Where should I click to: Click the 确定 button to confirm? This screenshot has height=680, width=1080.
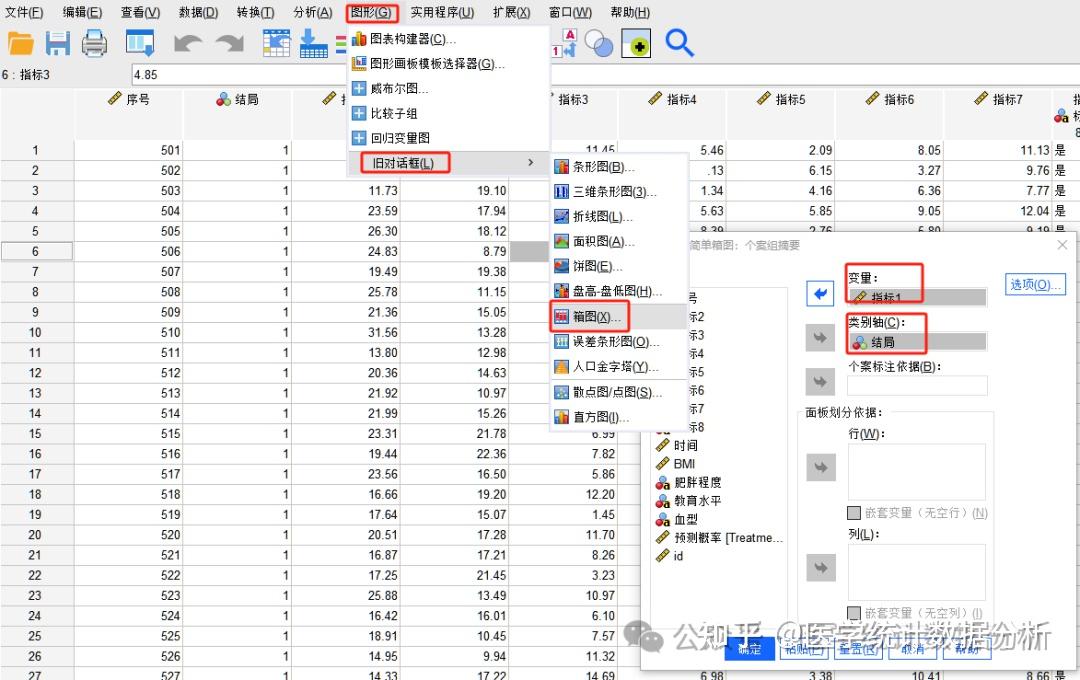[748, 649]
